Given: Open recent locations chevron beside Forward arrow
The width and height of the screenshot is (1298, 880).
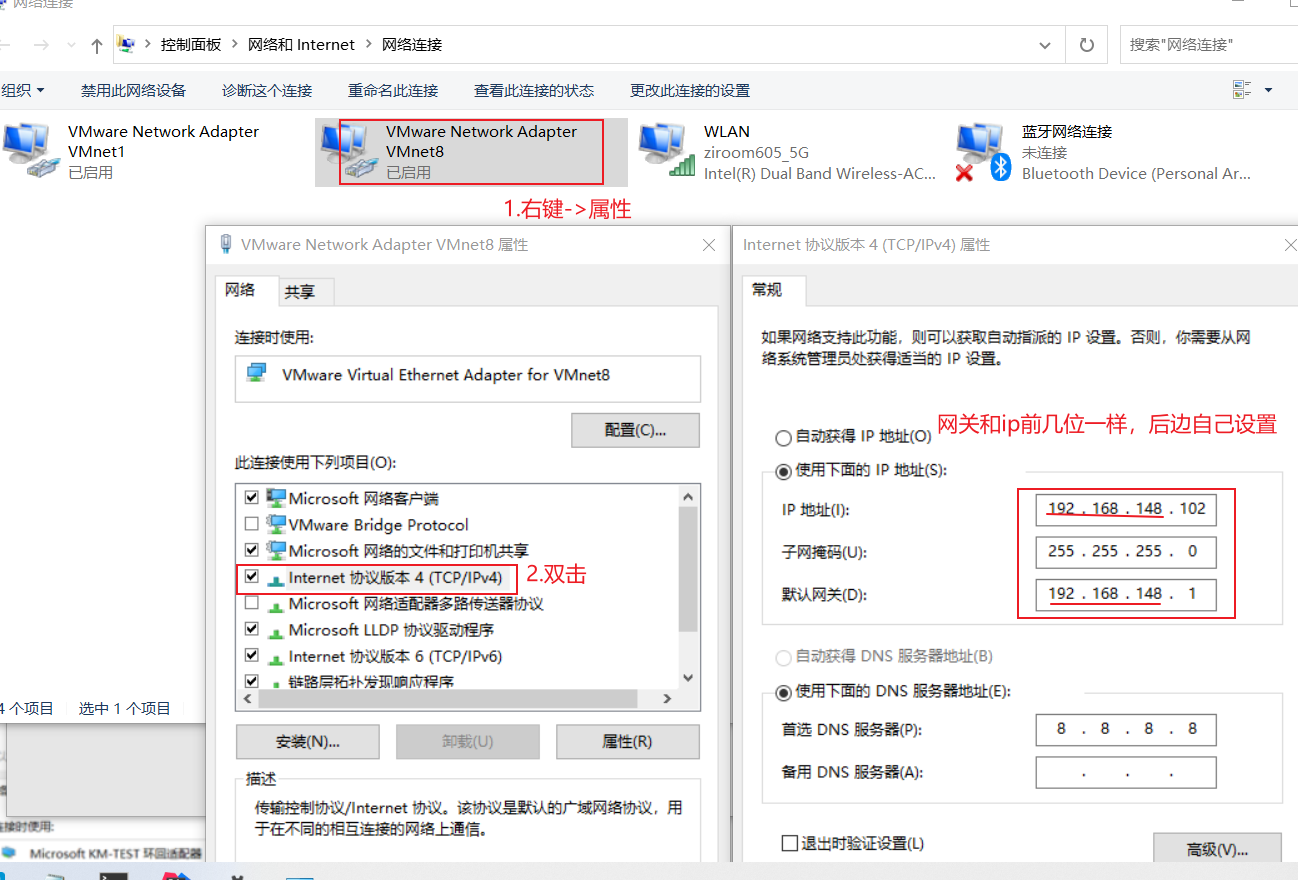Looking at the screenshot, I should click(70, 46).
